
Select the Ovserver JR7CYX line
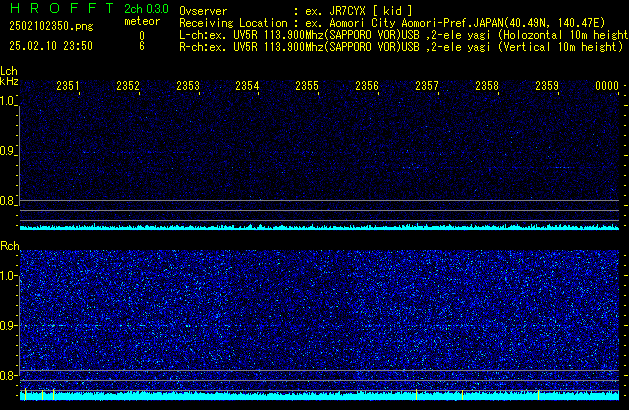point(296,11)
